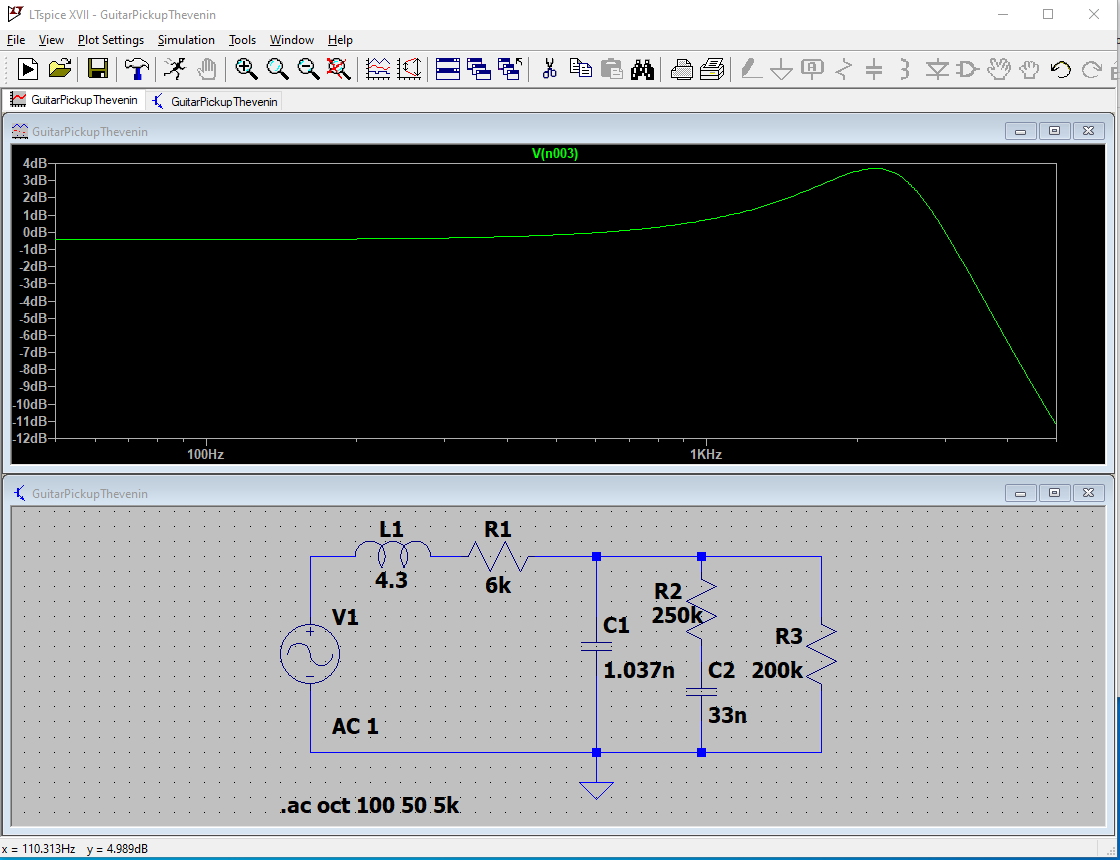Screen dimensions: 1120x860
Task: Click the 1KHz frequency axis label
Action: [705, 454]
